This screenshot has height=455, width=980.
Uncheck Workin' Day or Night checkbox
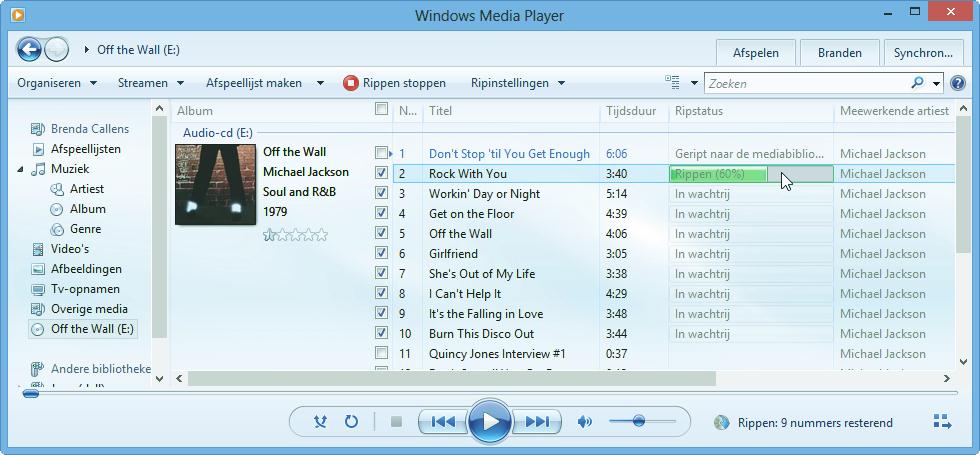tap(381, 192)
